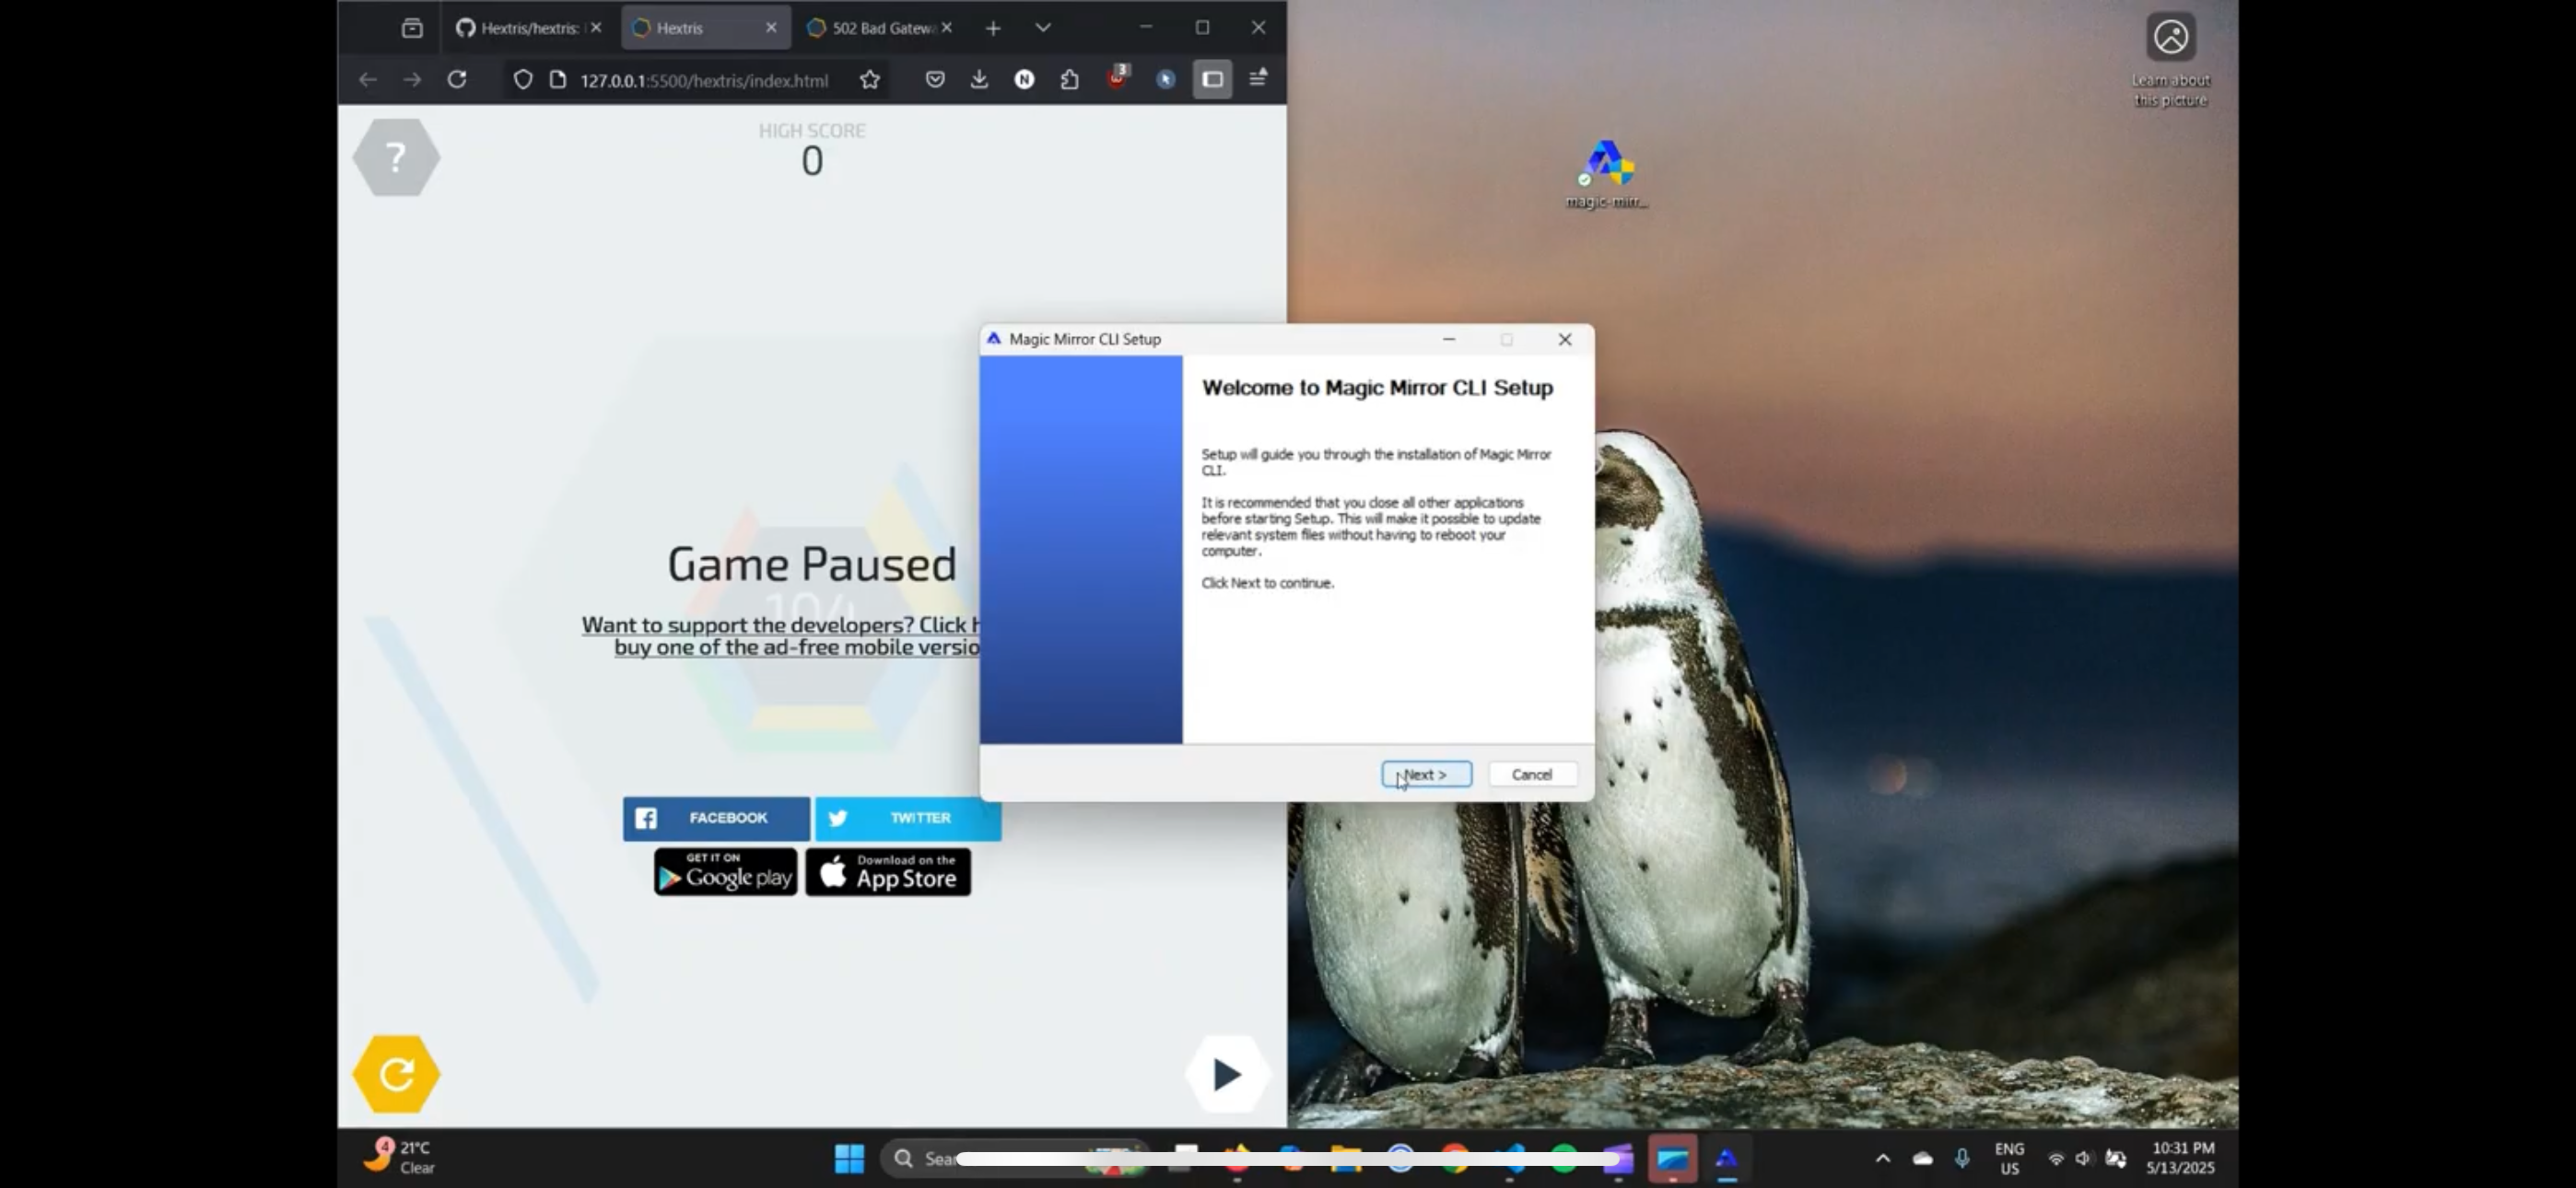Bookmark page with the star icon
Image resolution: width=2576 pixels, height=1188 pixels.
coord(869,80)
